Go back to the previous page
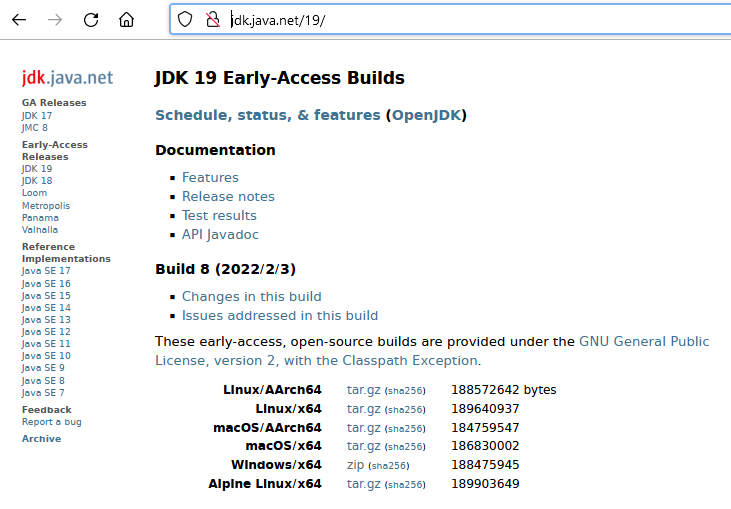 (x=19, y=20)
